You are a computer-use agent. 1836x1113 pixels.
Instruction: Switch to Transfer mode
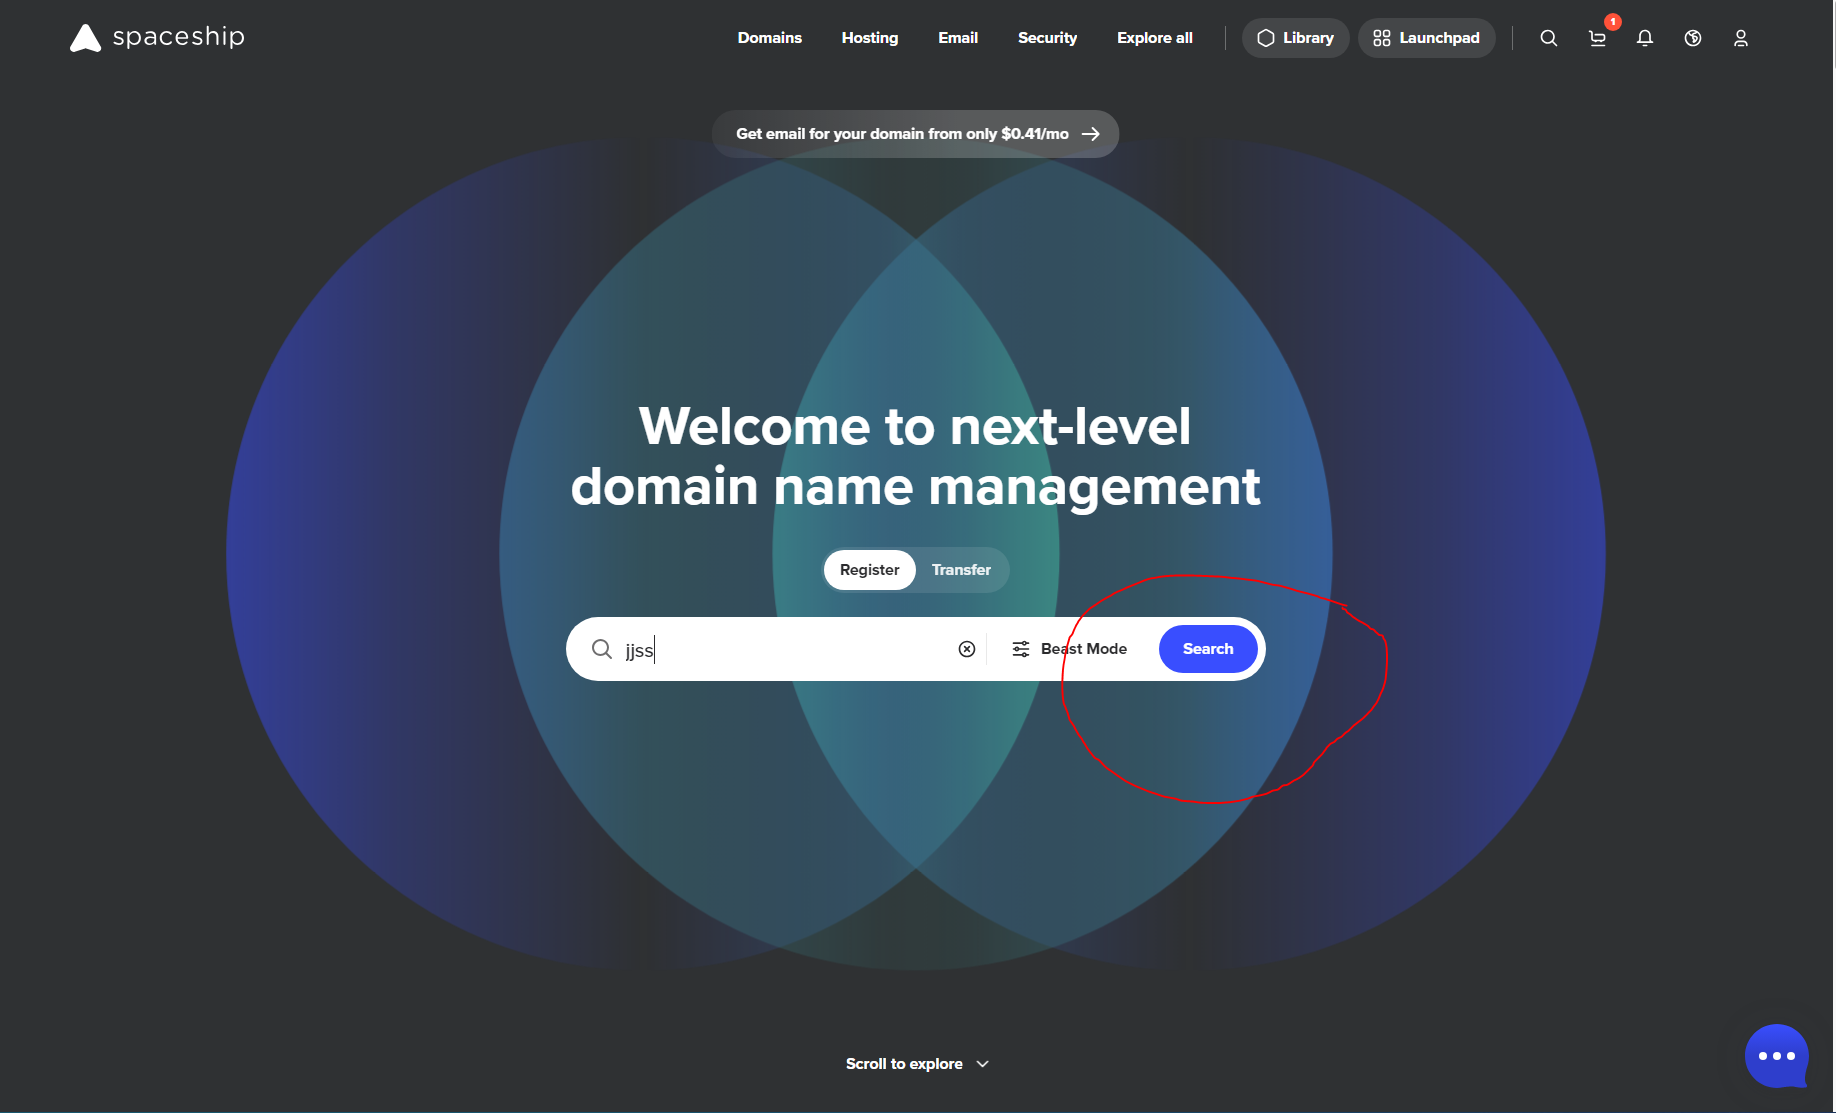pyautogui.click(x=961, y=570)
